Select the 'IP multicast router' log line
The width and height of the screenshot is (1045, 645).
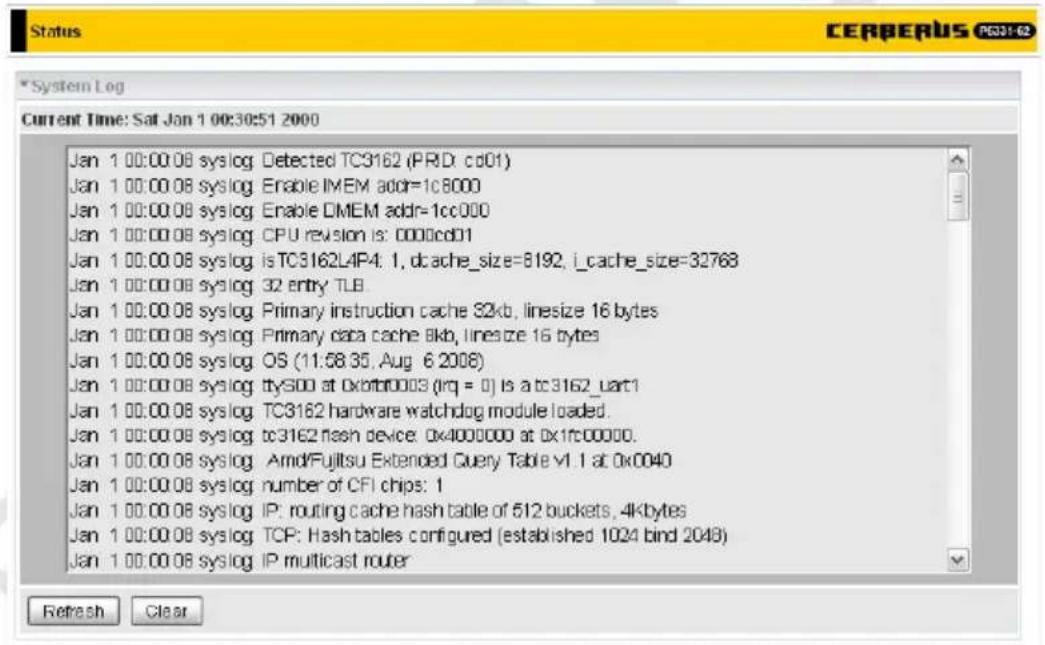[x=239, y=560]
